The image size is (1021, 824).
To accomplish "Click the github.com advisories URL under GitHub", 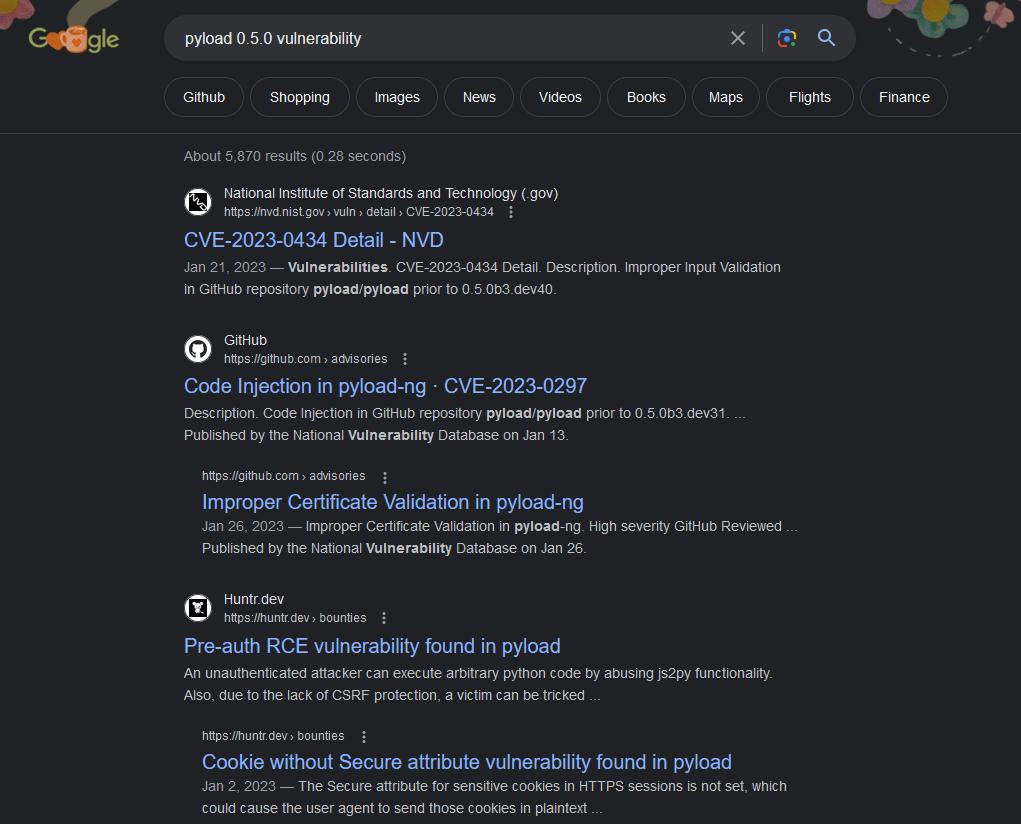I will pos(305,359).
